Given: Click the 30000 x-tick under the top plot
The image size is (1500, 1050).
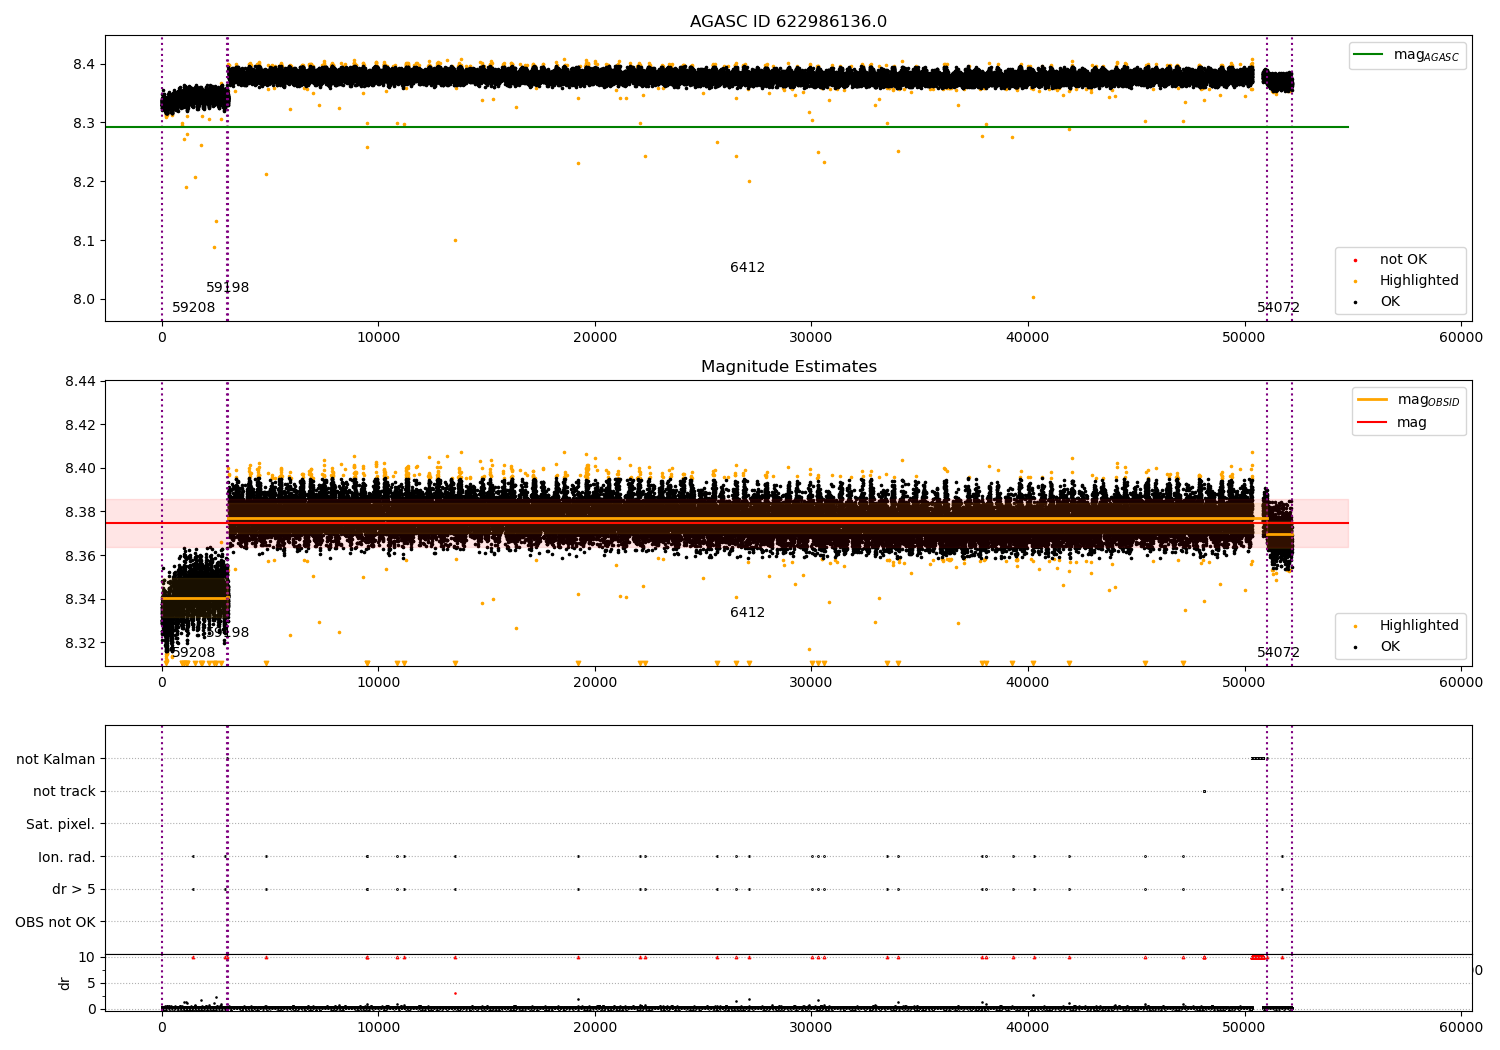Looking at the screenshot, I should [x=811, y=338].
